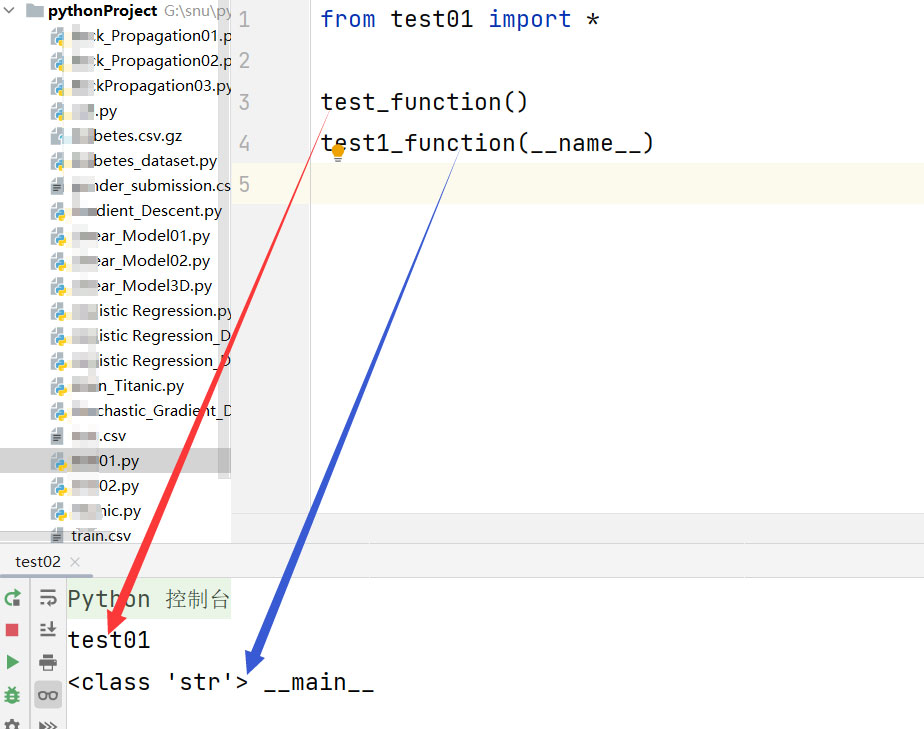
Task: Open betes_dataset.py in project tree
Action: pos(134,161)
